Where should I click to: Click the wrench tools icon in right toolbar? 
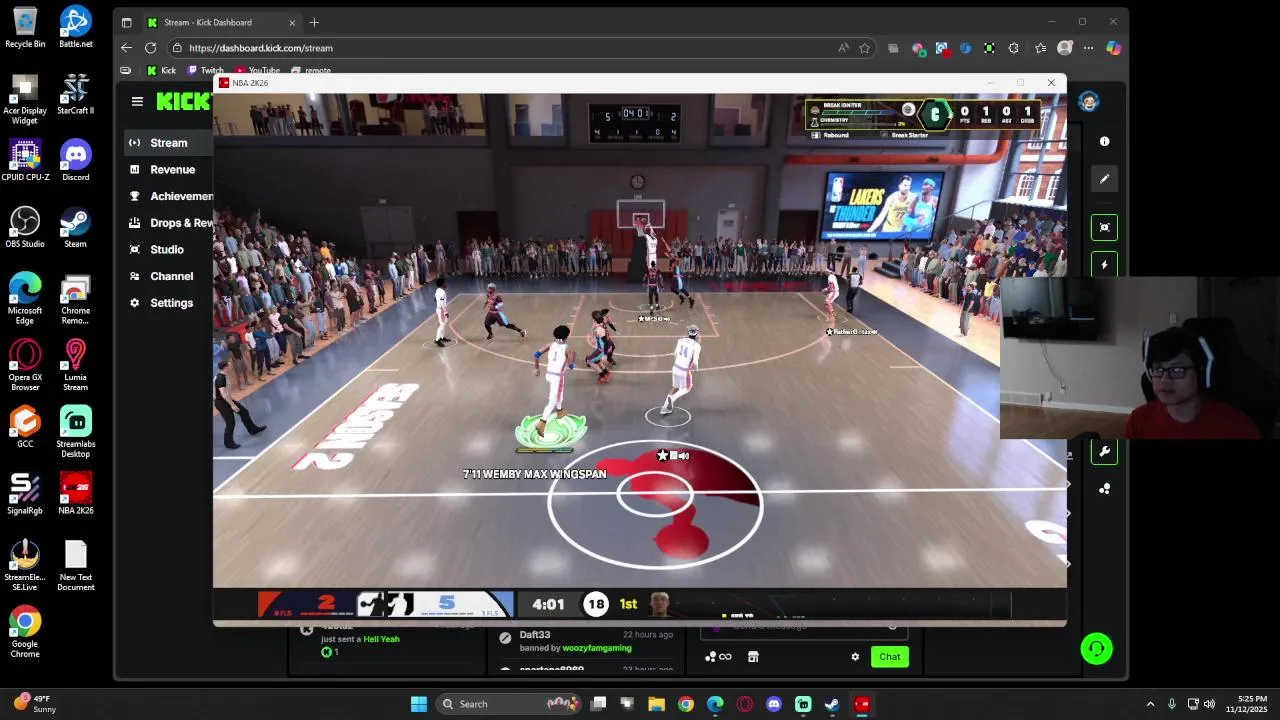(x=1104, y=452)
